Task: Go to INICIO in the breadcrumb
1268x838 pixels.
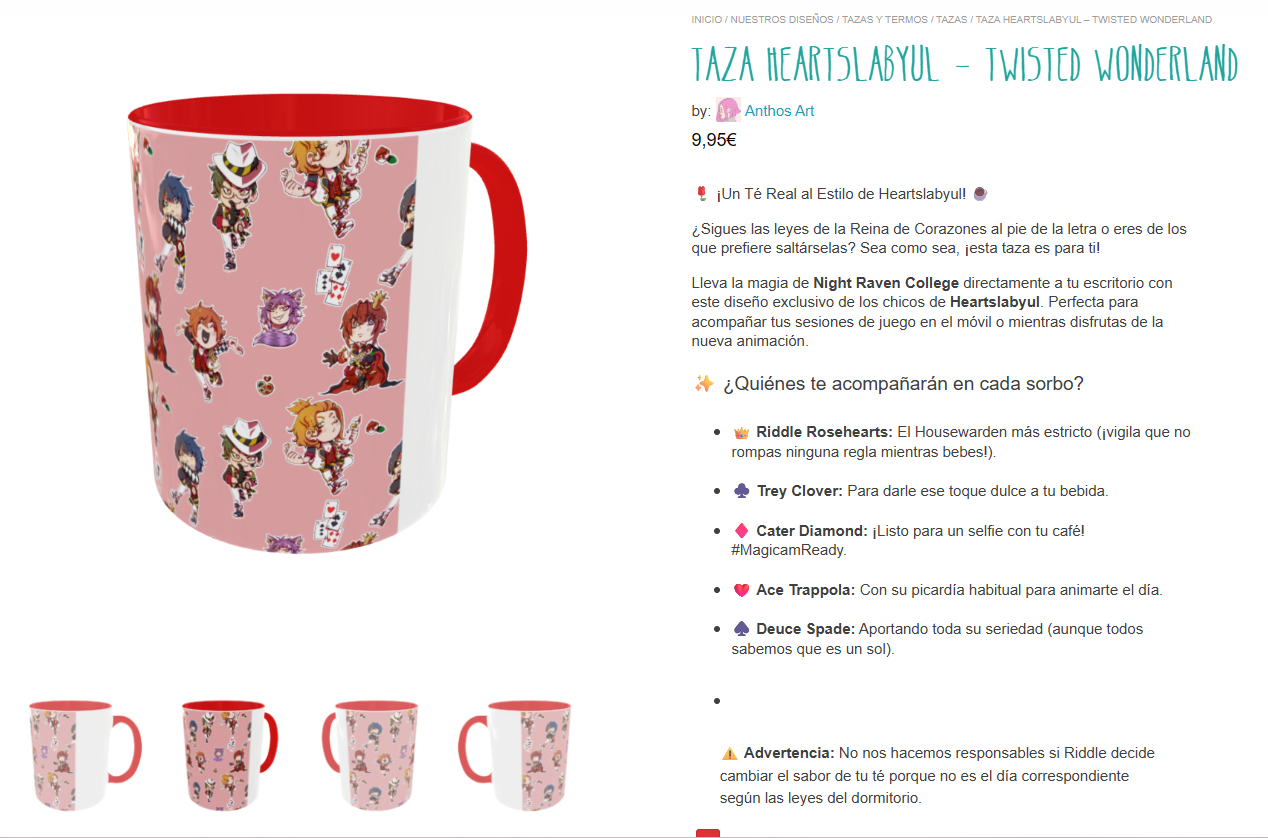Action: click(706, 19)
